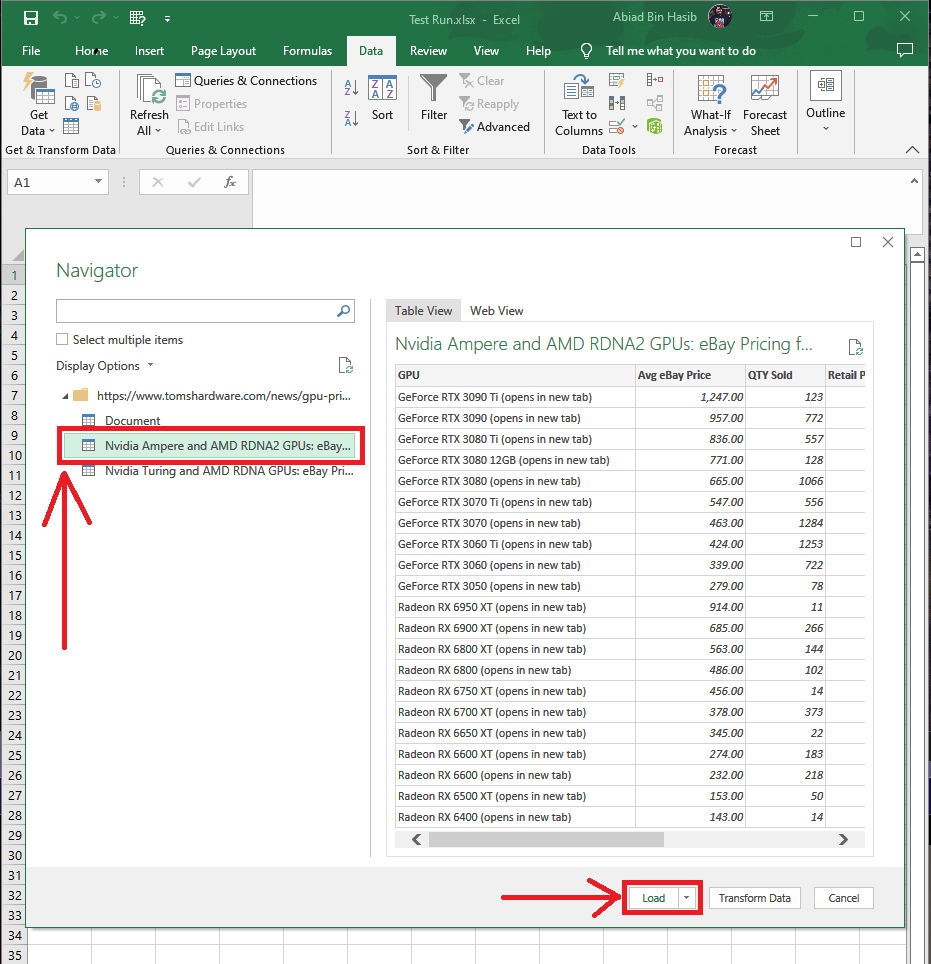Click the Remove Duplicates icon
This screenshot has height=964, width=931.
tap(617, 103)
